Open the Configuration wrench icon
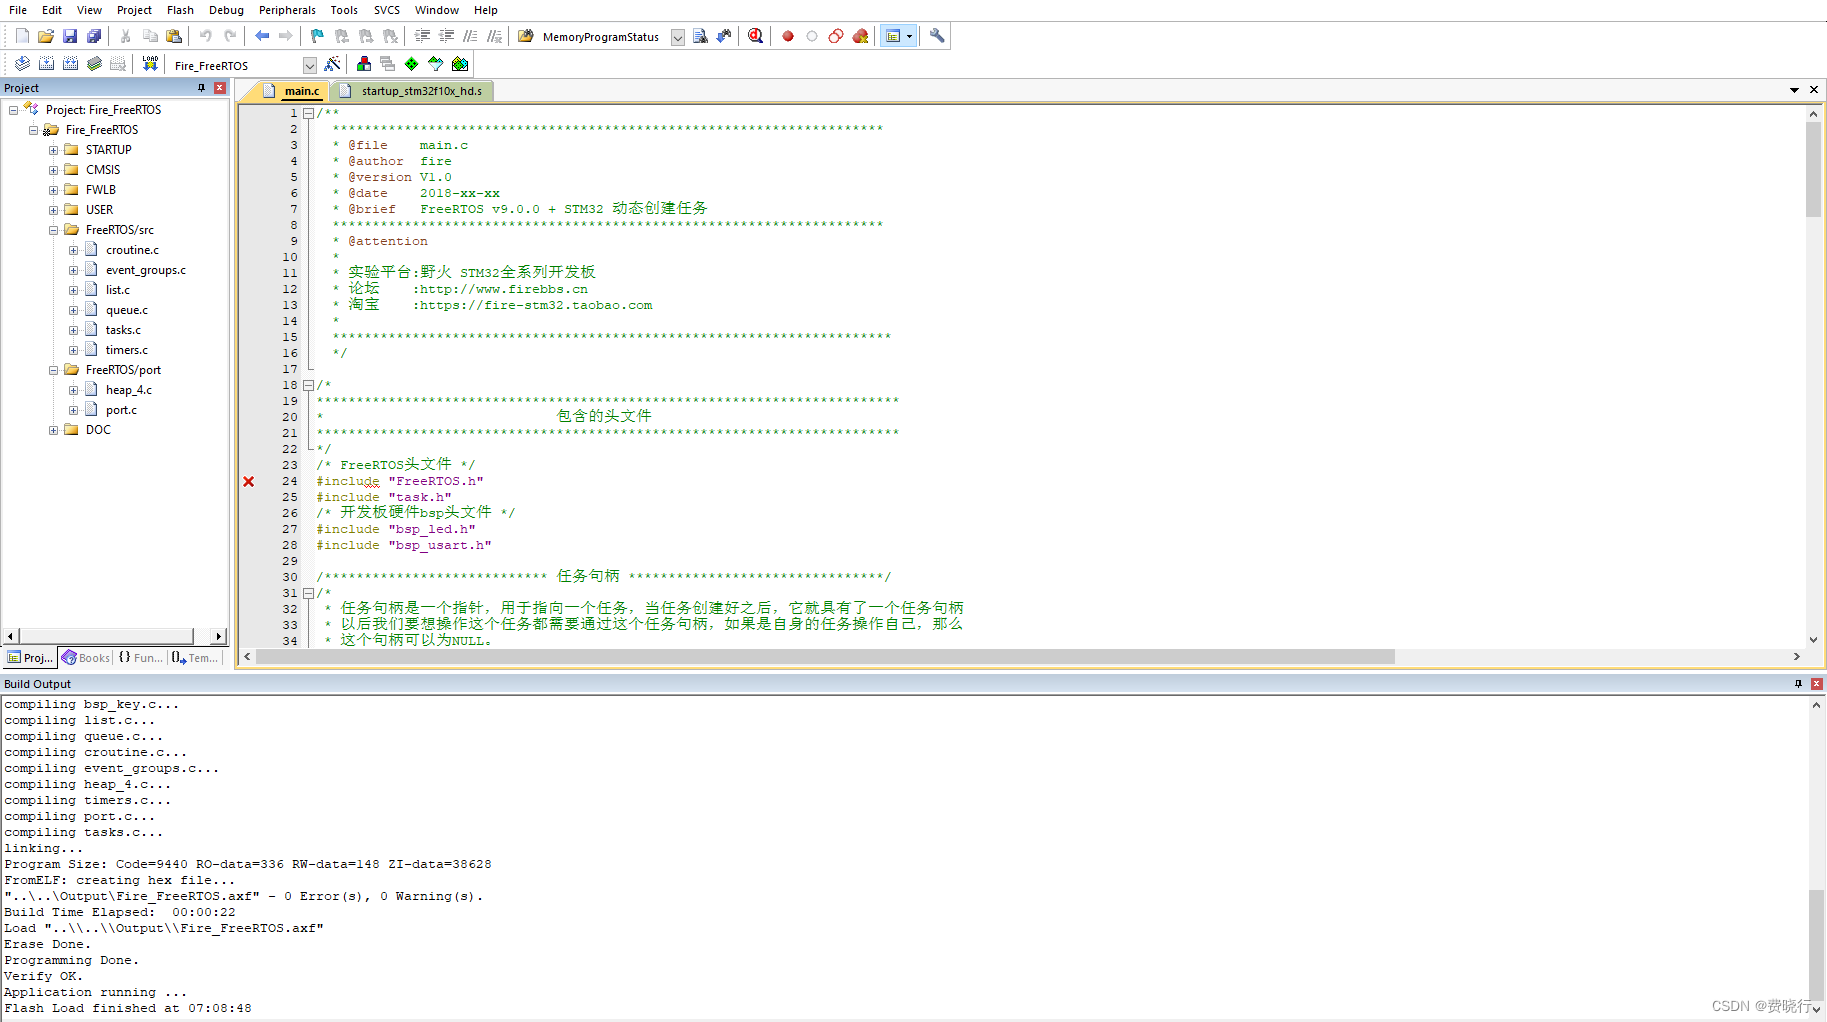Viewport: 1827px width, 1022px height. (937, 36)
